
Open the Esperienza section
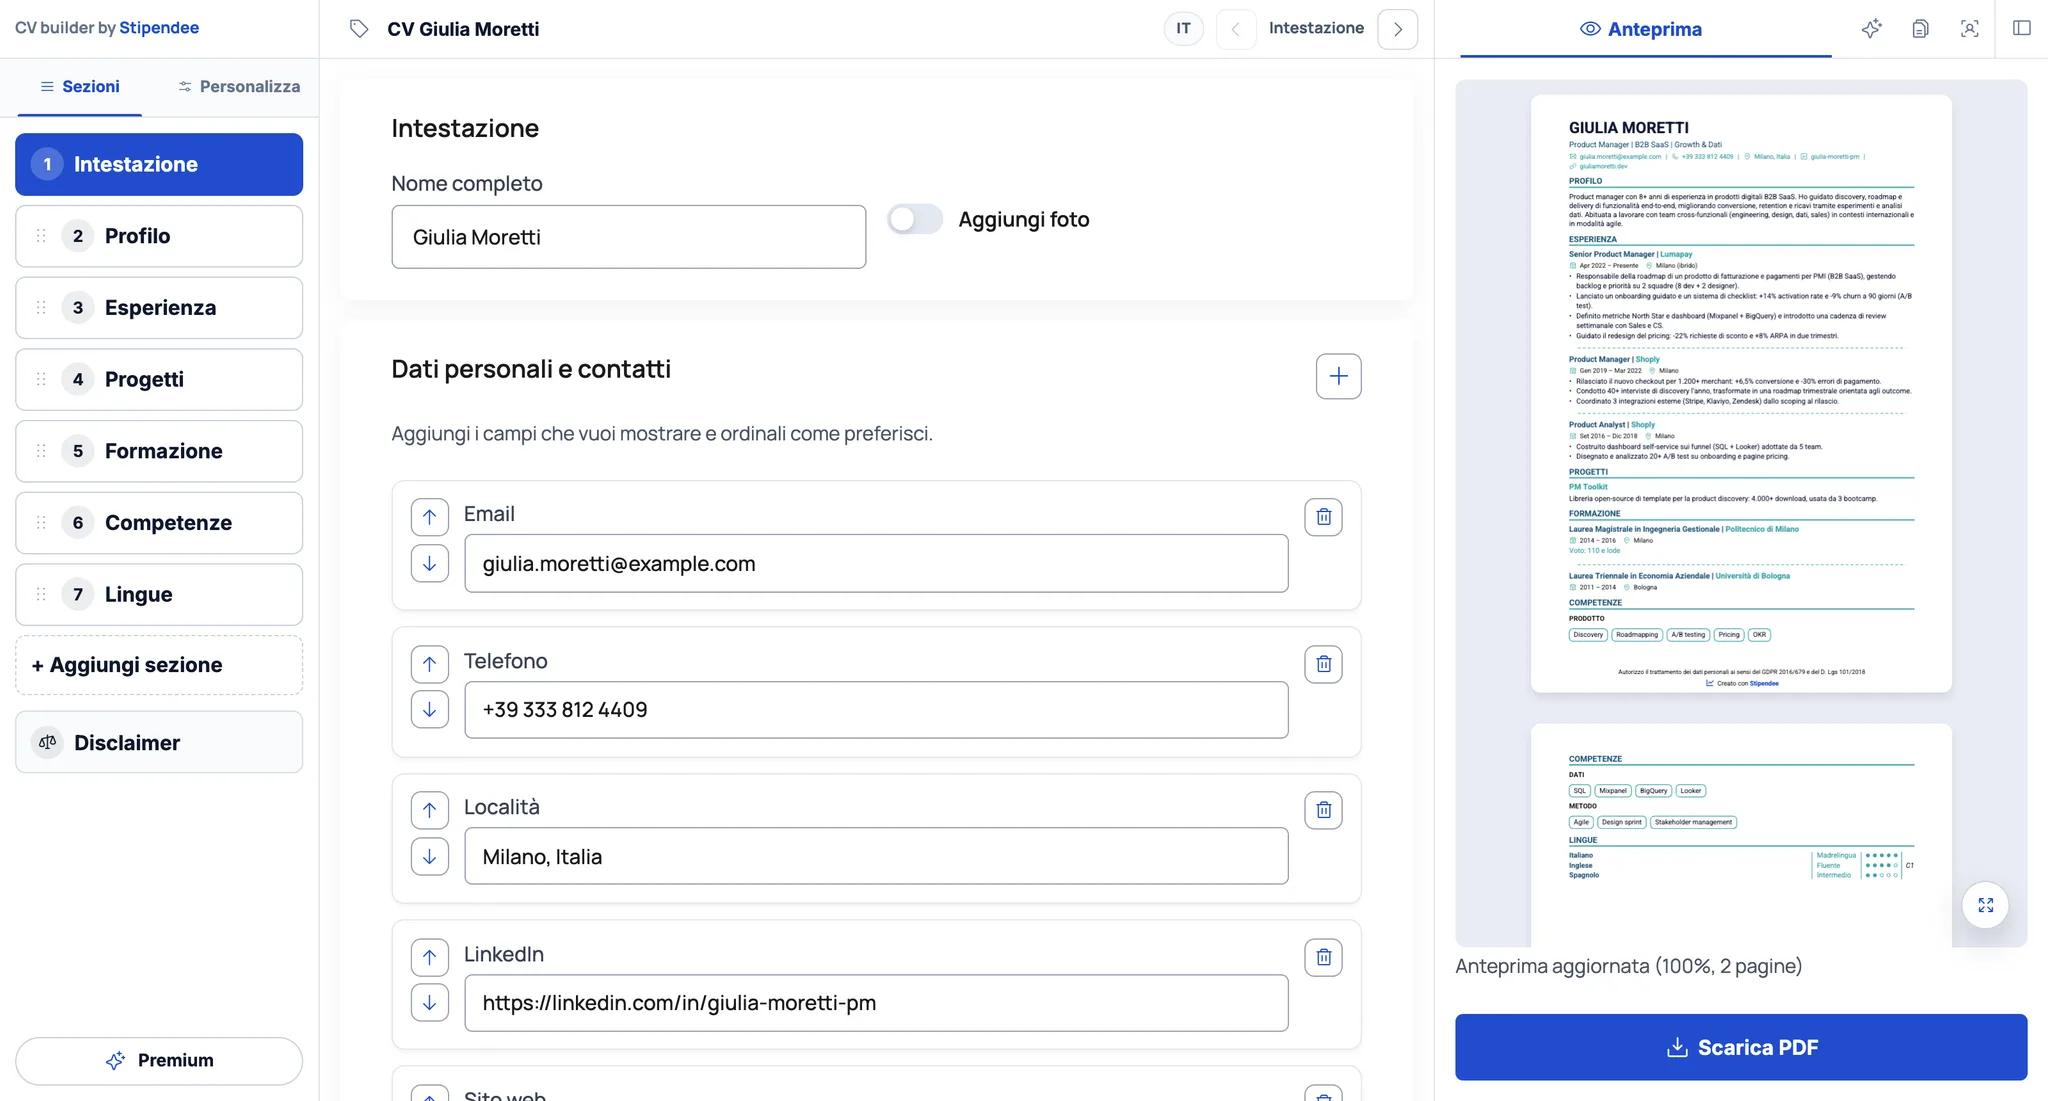pyautogui.click(x=159, y=308)
